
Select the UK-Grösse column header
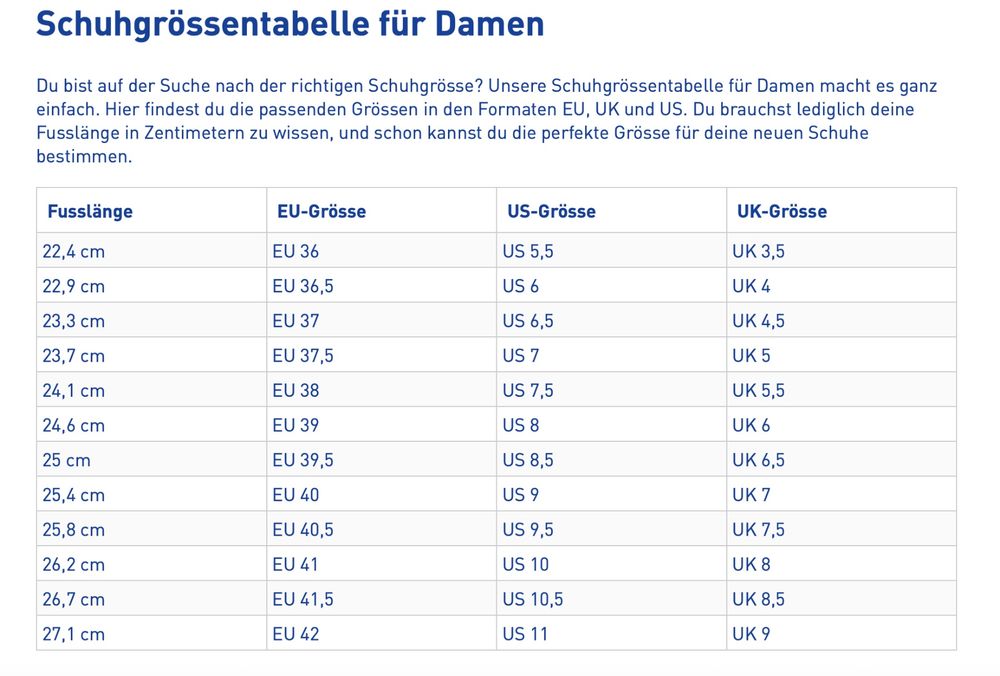point(842,210)
